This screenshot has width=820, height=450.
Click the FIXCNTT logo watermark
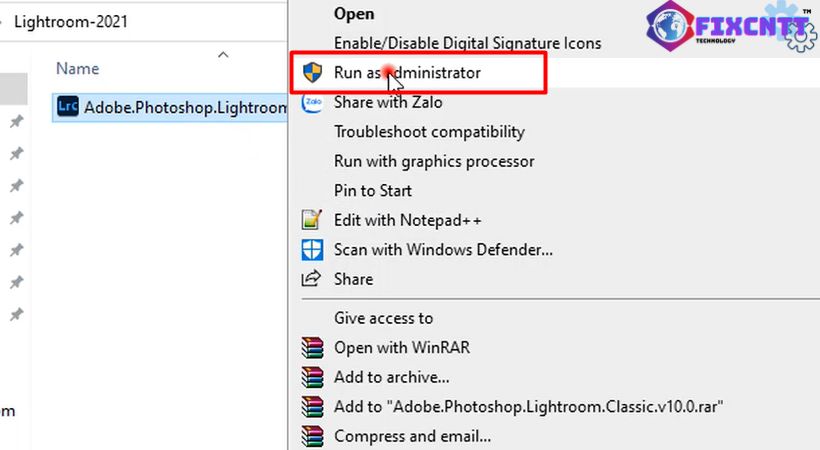click(731, 25)
